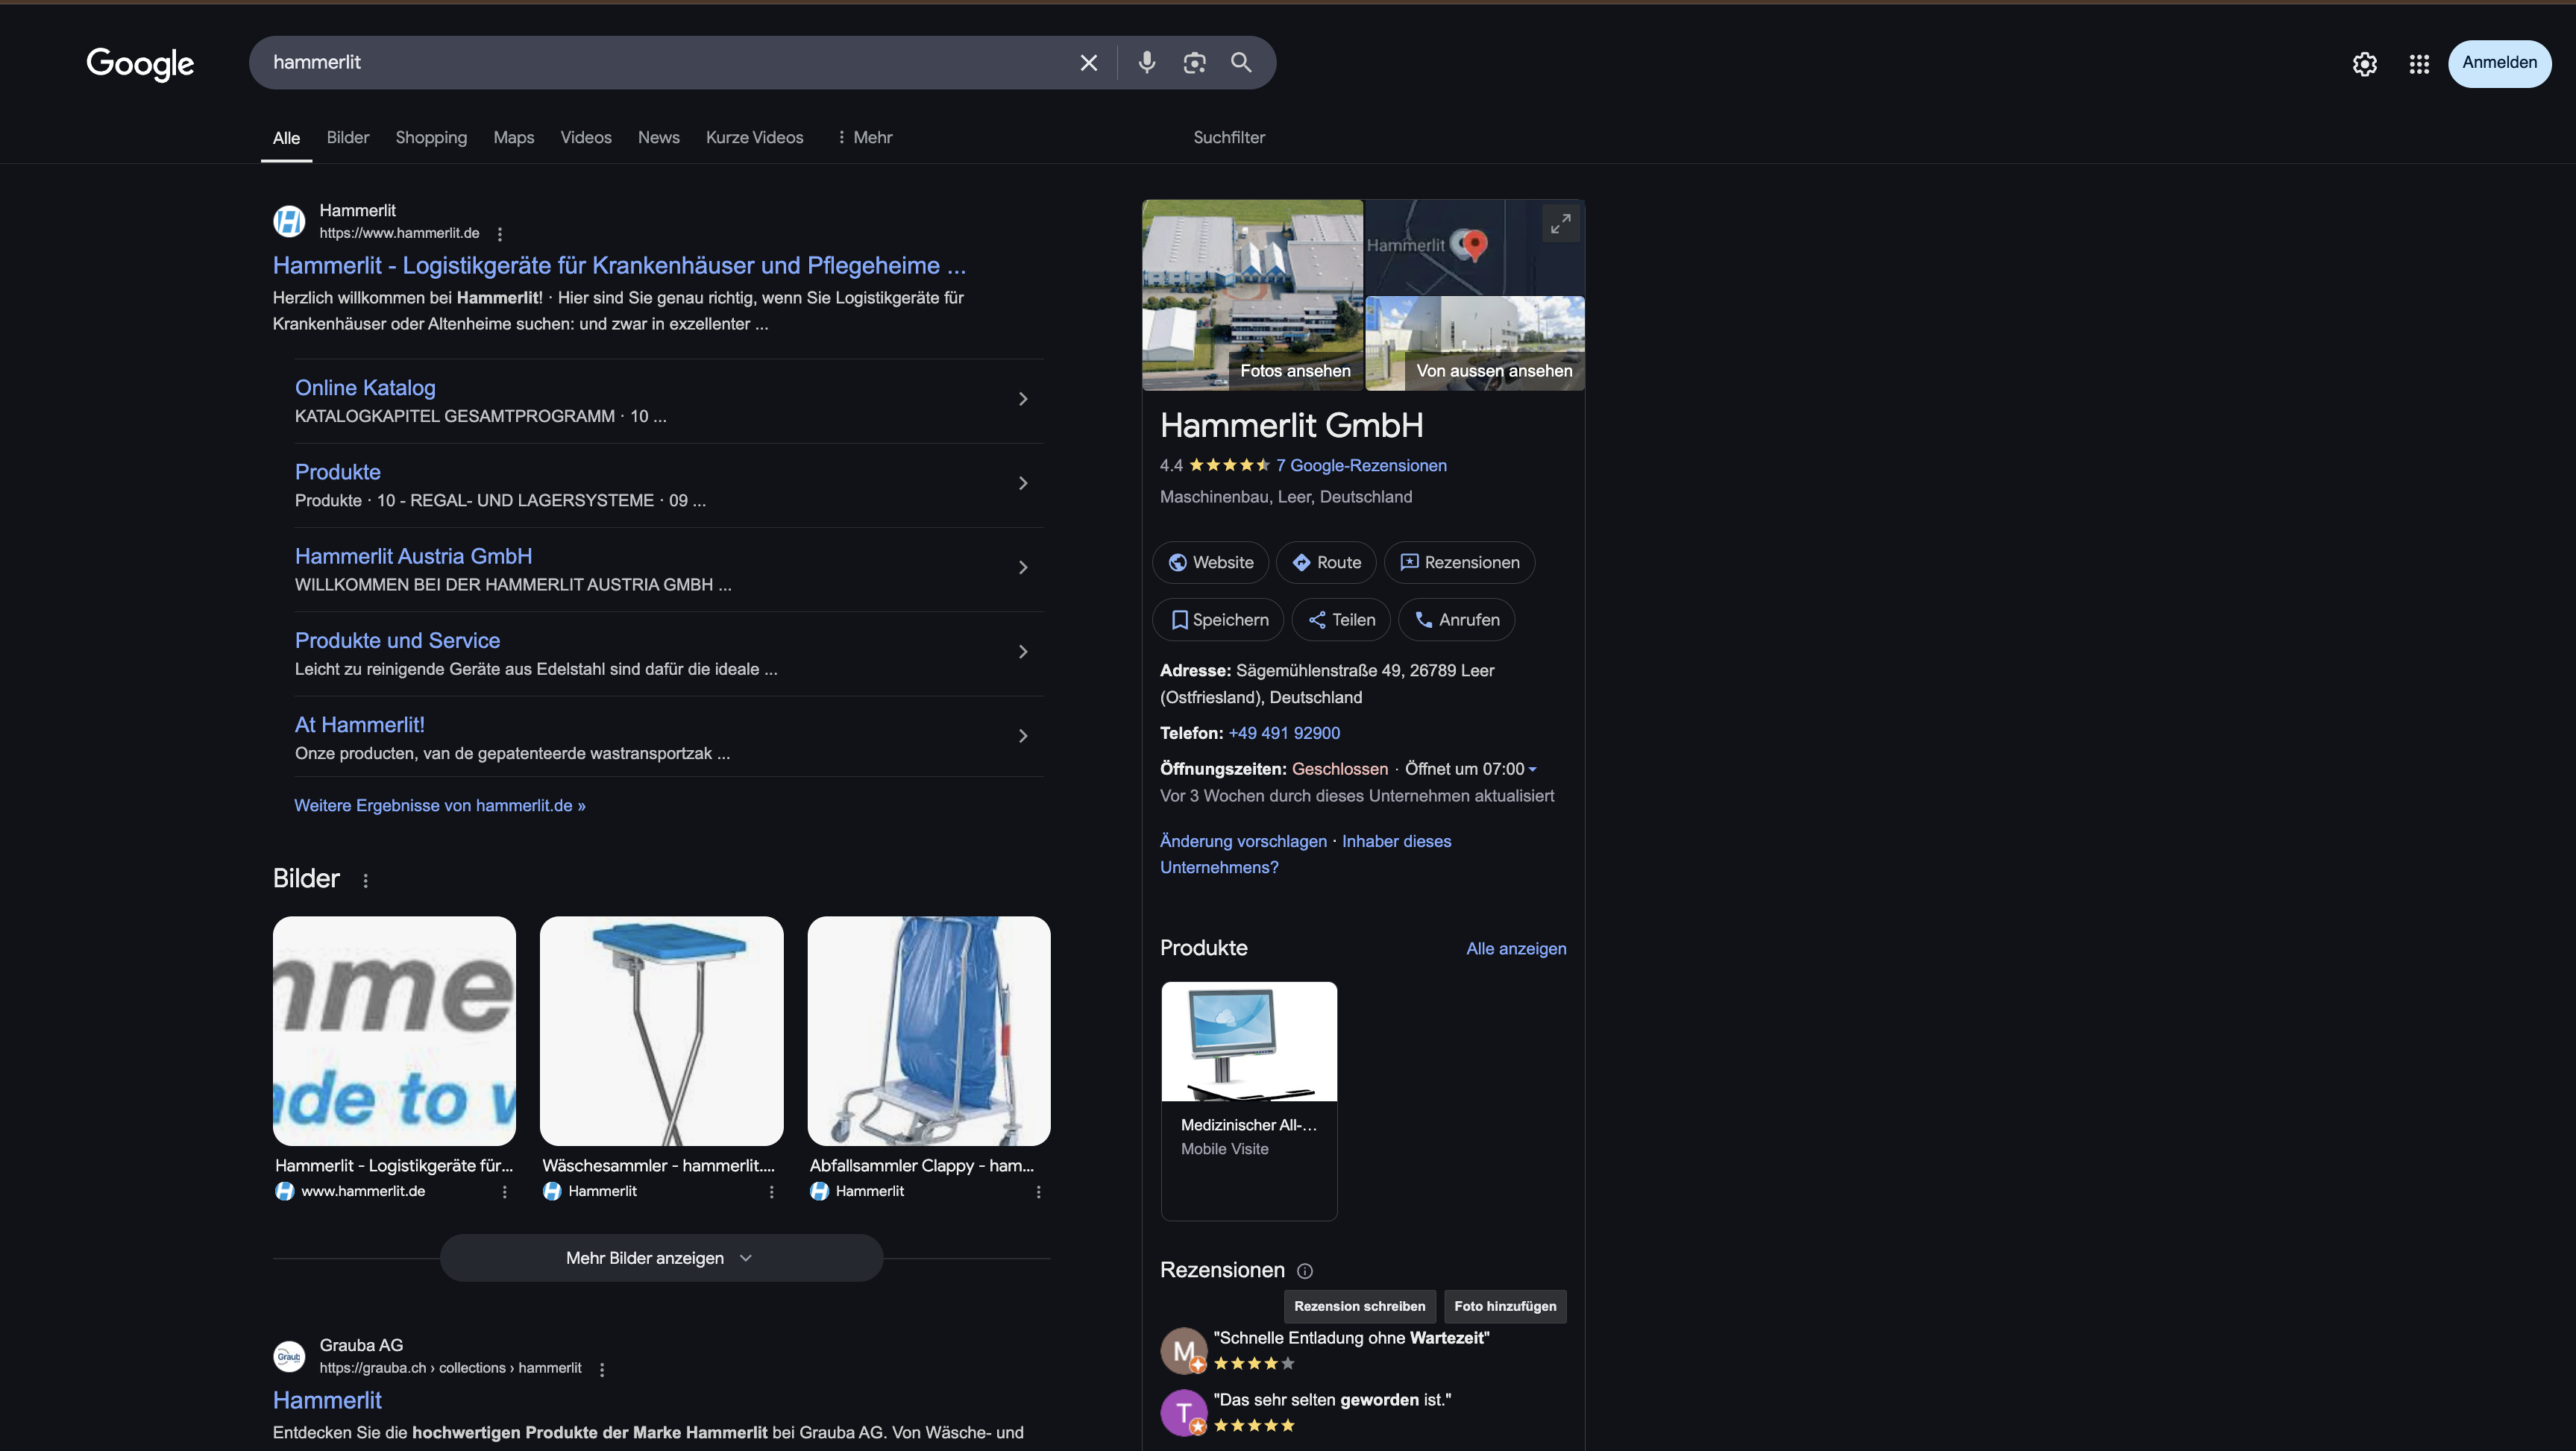
Task: Open the Google apps grid icon
Action: coord(2419,64)
